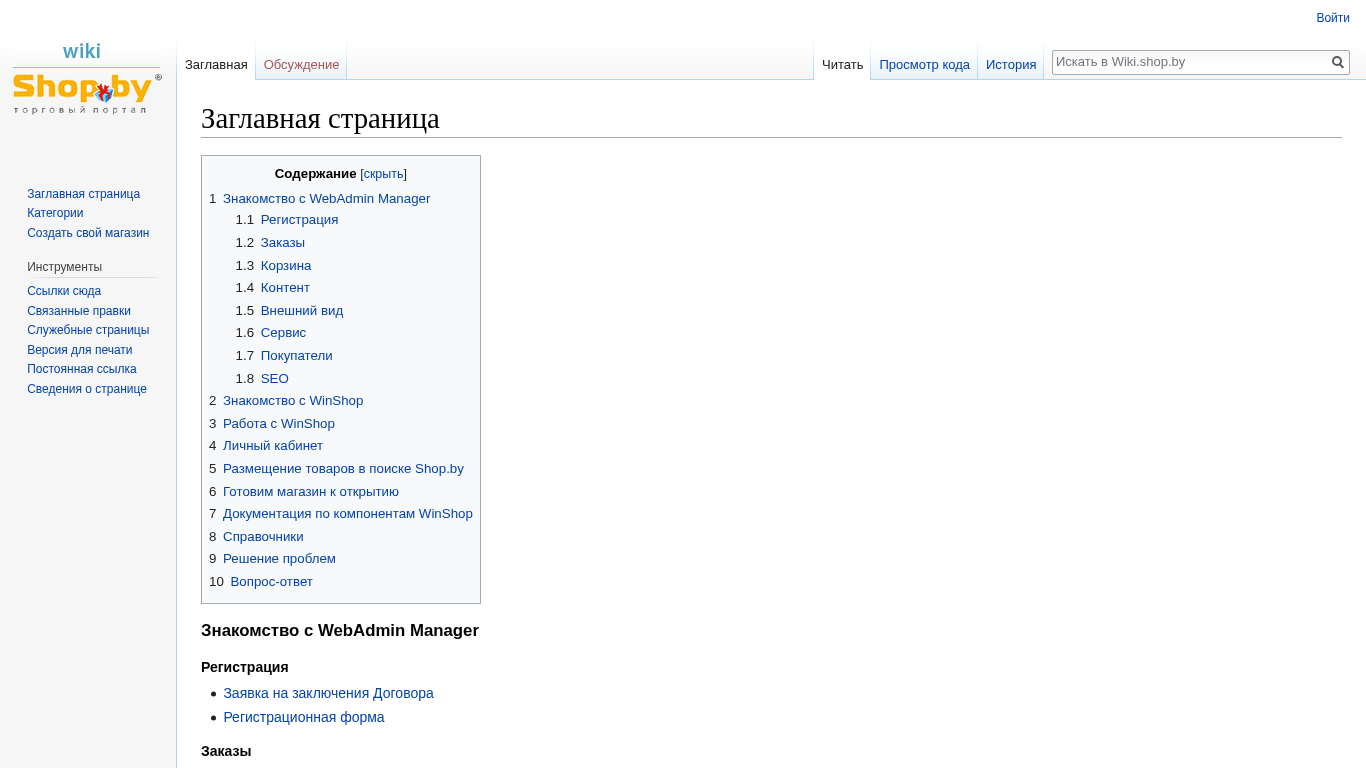The height and width of the screenshot is (768, 1366).
Task: Go to Решение проблем in contents
Action: click(279, 559)
